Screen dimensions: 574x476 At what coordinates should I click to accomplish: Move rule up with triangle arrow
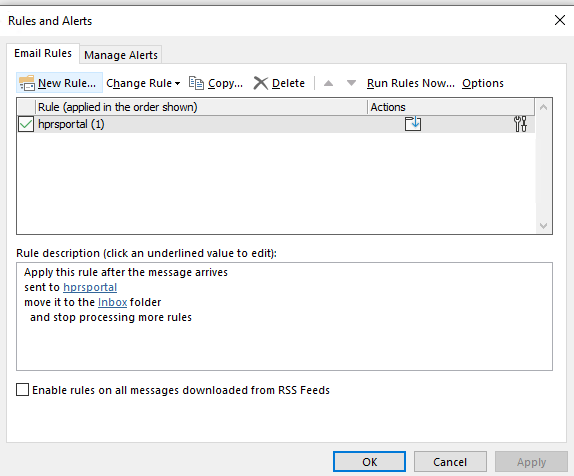coord(328,83)
